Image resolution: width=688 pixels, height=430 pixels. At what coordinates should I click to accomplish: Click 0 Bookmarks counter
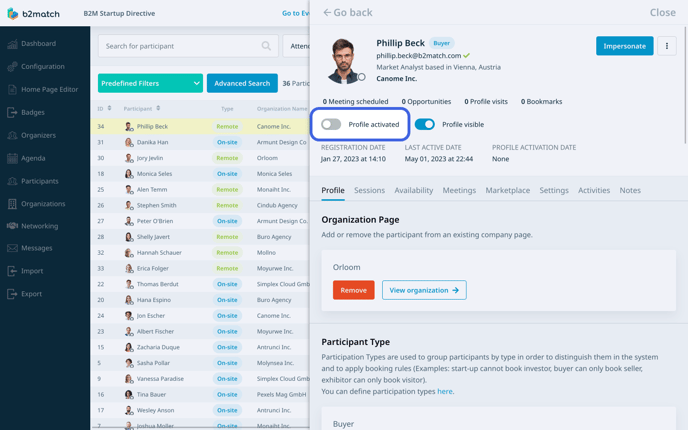541,101
